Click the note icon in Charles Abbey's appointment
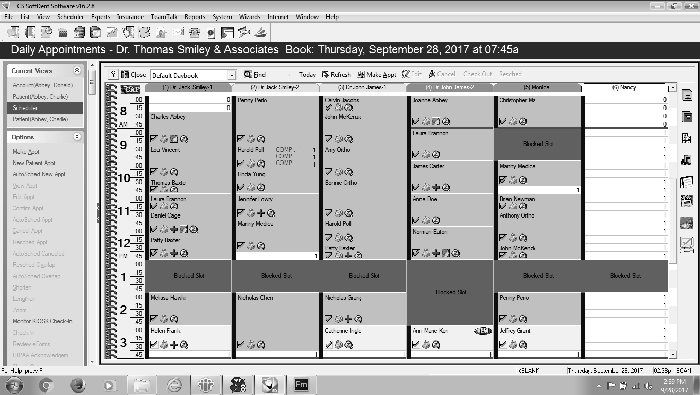Screen dimensions: 700x395 (x=174, y=139)
